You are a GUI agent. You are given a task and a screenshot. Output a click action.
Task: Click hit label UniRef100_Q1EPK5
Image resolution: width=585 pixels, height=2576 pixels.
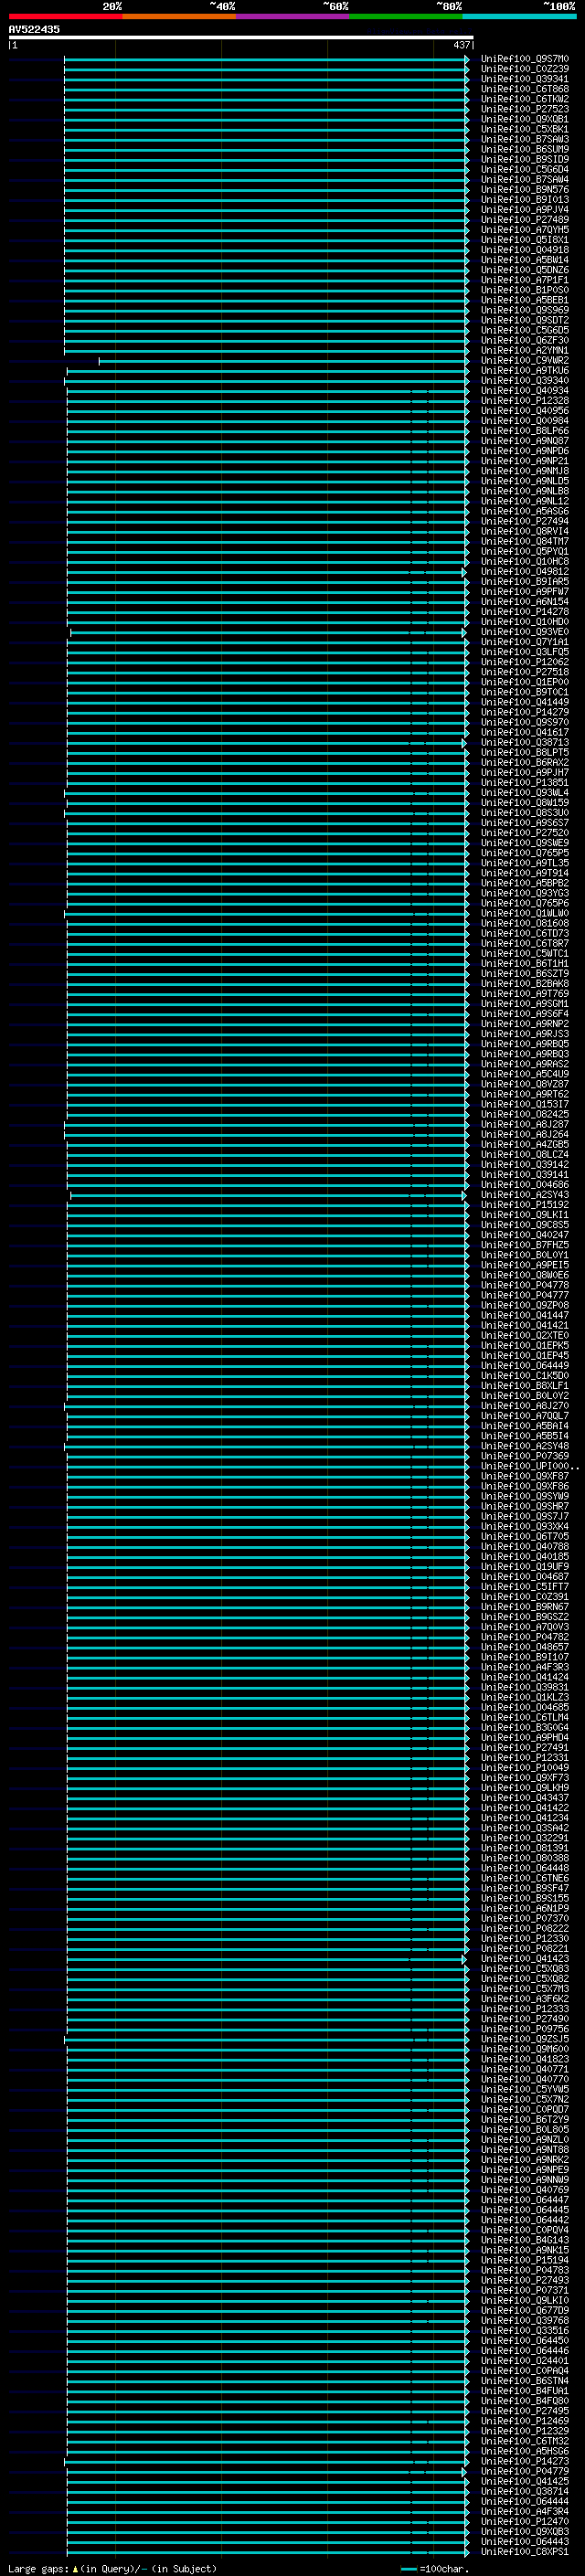coord(525,1346)
